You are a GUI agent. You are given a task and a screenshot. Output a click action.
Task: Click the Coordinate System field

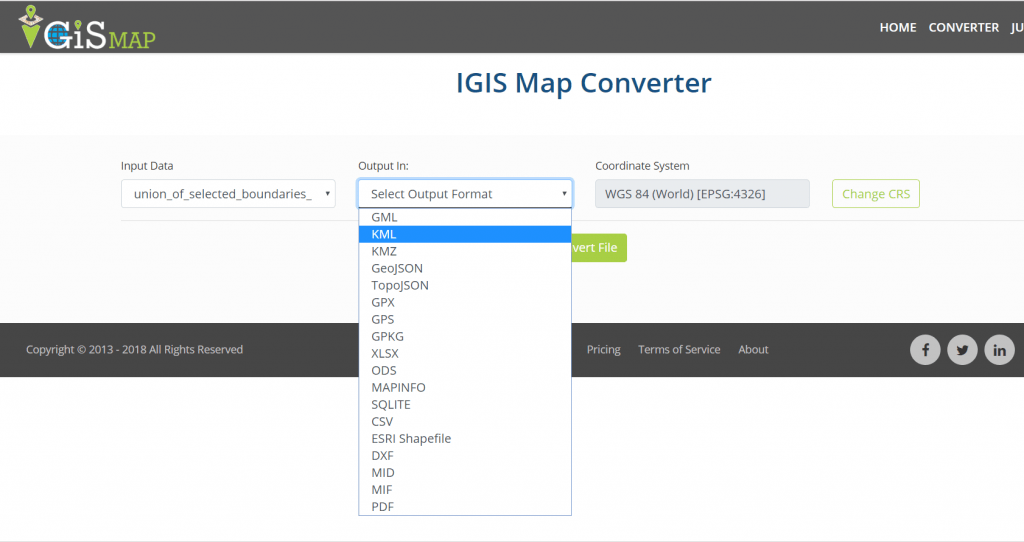pyautogui.click(x=702, y=194)
